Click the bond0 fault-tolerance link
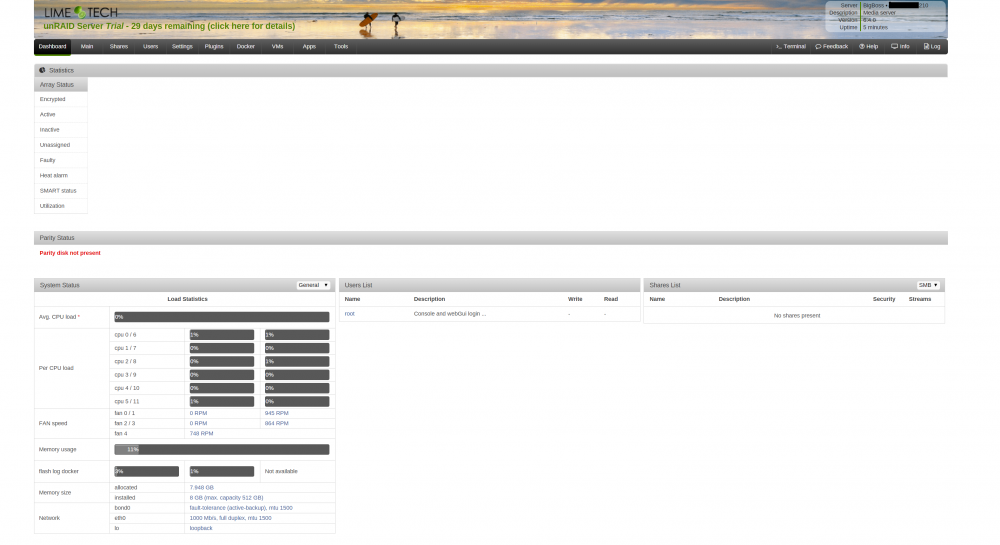The width and height of the screenshot is (1000, 545). tap(241, 508)
